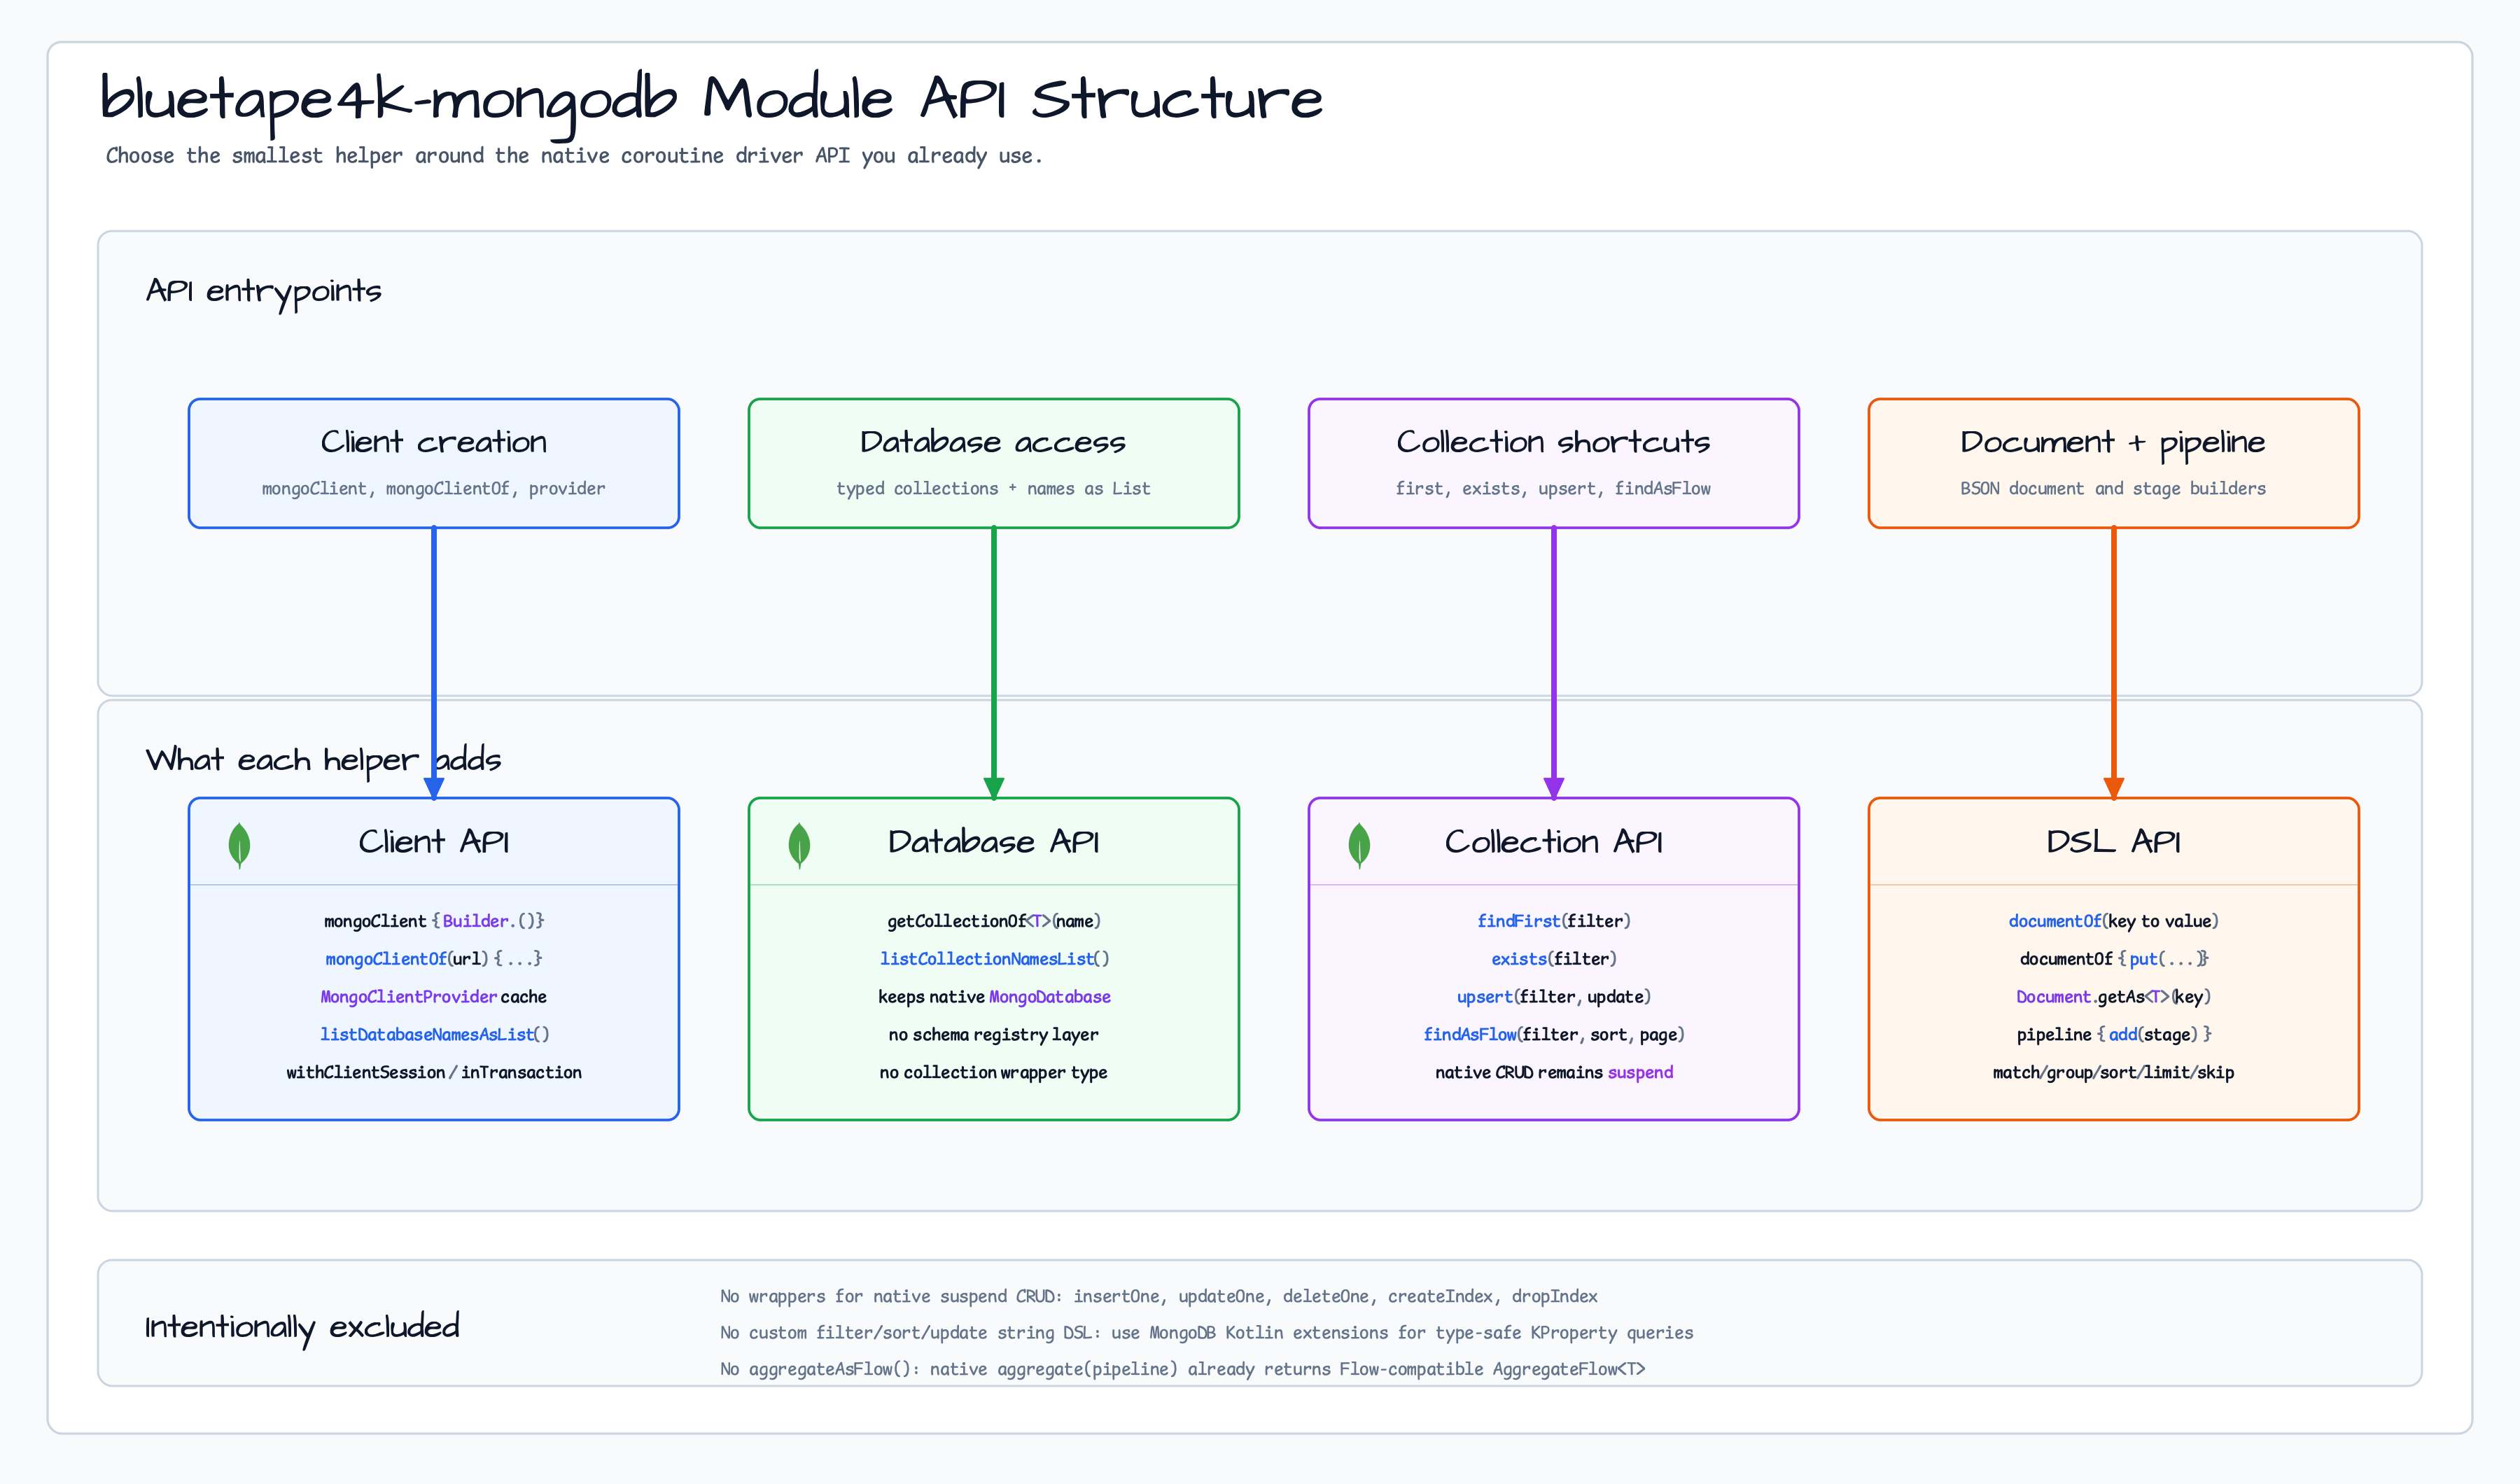Select the Document + pipeline box

click(x=2114, y=463)
